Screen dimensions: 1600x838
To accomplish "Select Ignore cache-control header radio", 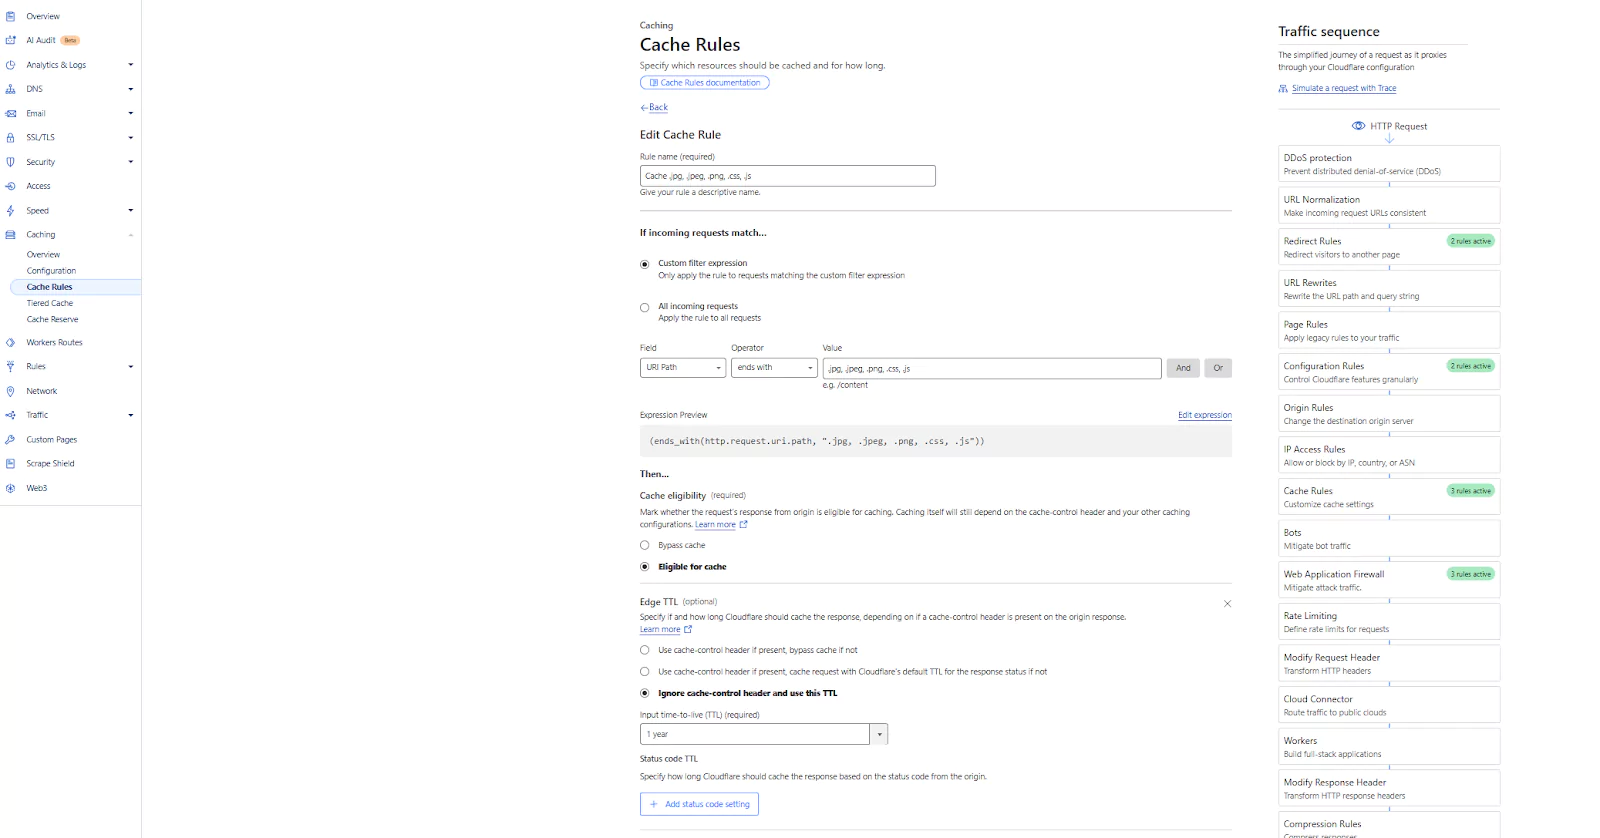I will coord(644,693).
